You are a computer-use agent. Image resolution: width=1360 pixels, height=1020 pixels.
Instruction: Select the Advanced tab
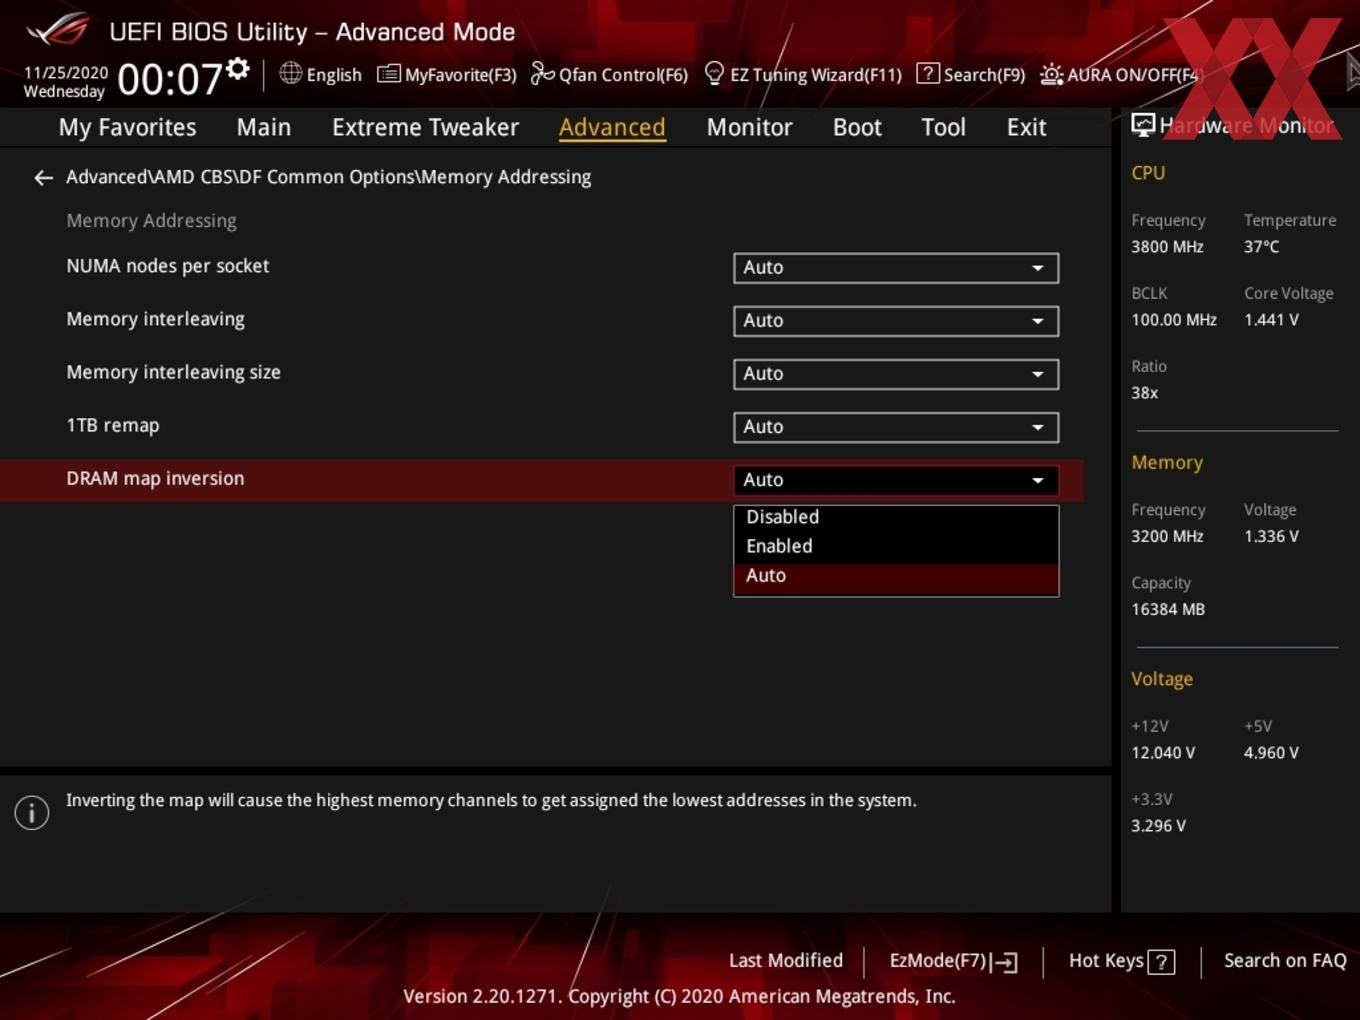tap(612, 127)
